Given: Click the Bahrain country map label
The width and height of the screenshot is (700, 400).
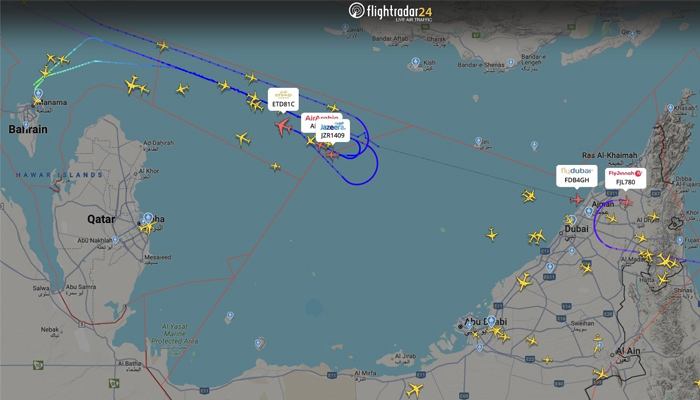Looking at the screenshot, I should pyautogui.click(x=28, y=129).
